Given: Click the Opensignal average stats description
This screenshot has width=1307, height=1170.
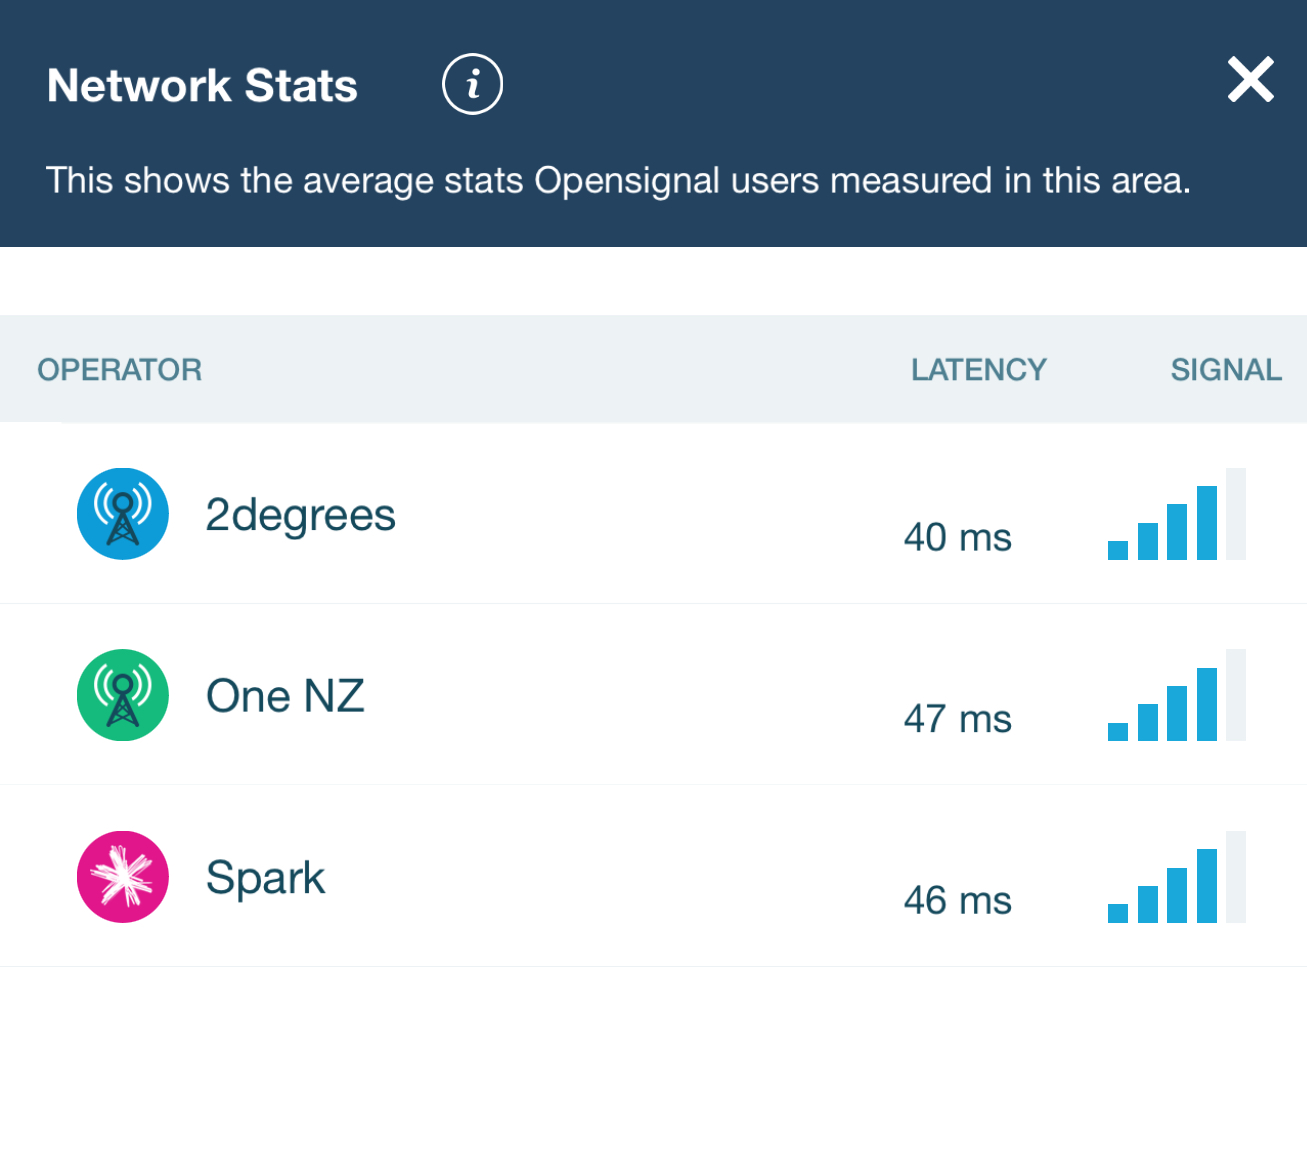Looking at the screenshot, I should click(x=618, y=181).
